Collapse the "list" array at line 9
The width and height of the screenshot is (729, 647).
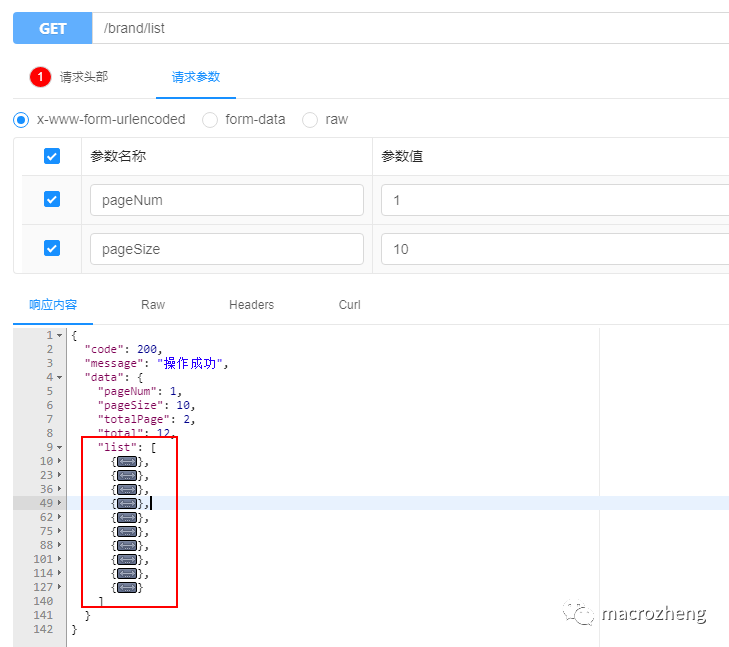(60, 447)
